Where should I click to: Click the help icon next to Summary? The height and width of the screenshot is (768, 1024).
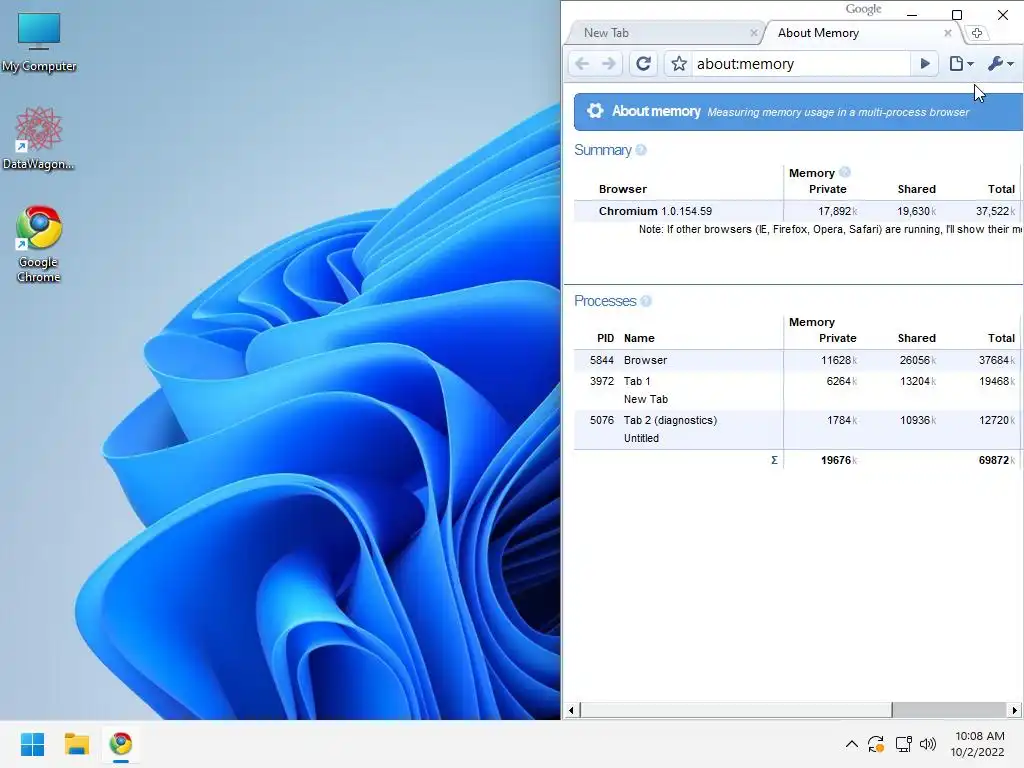click(x=641, y=150)
